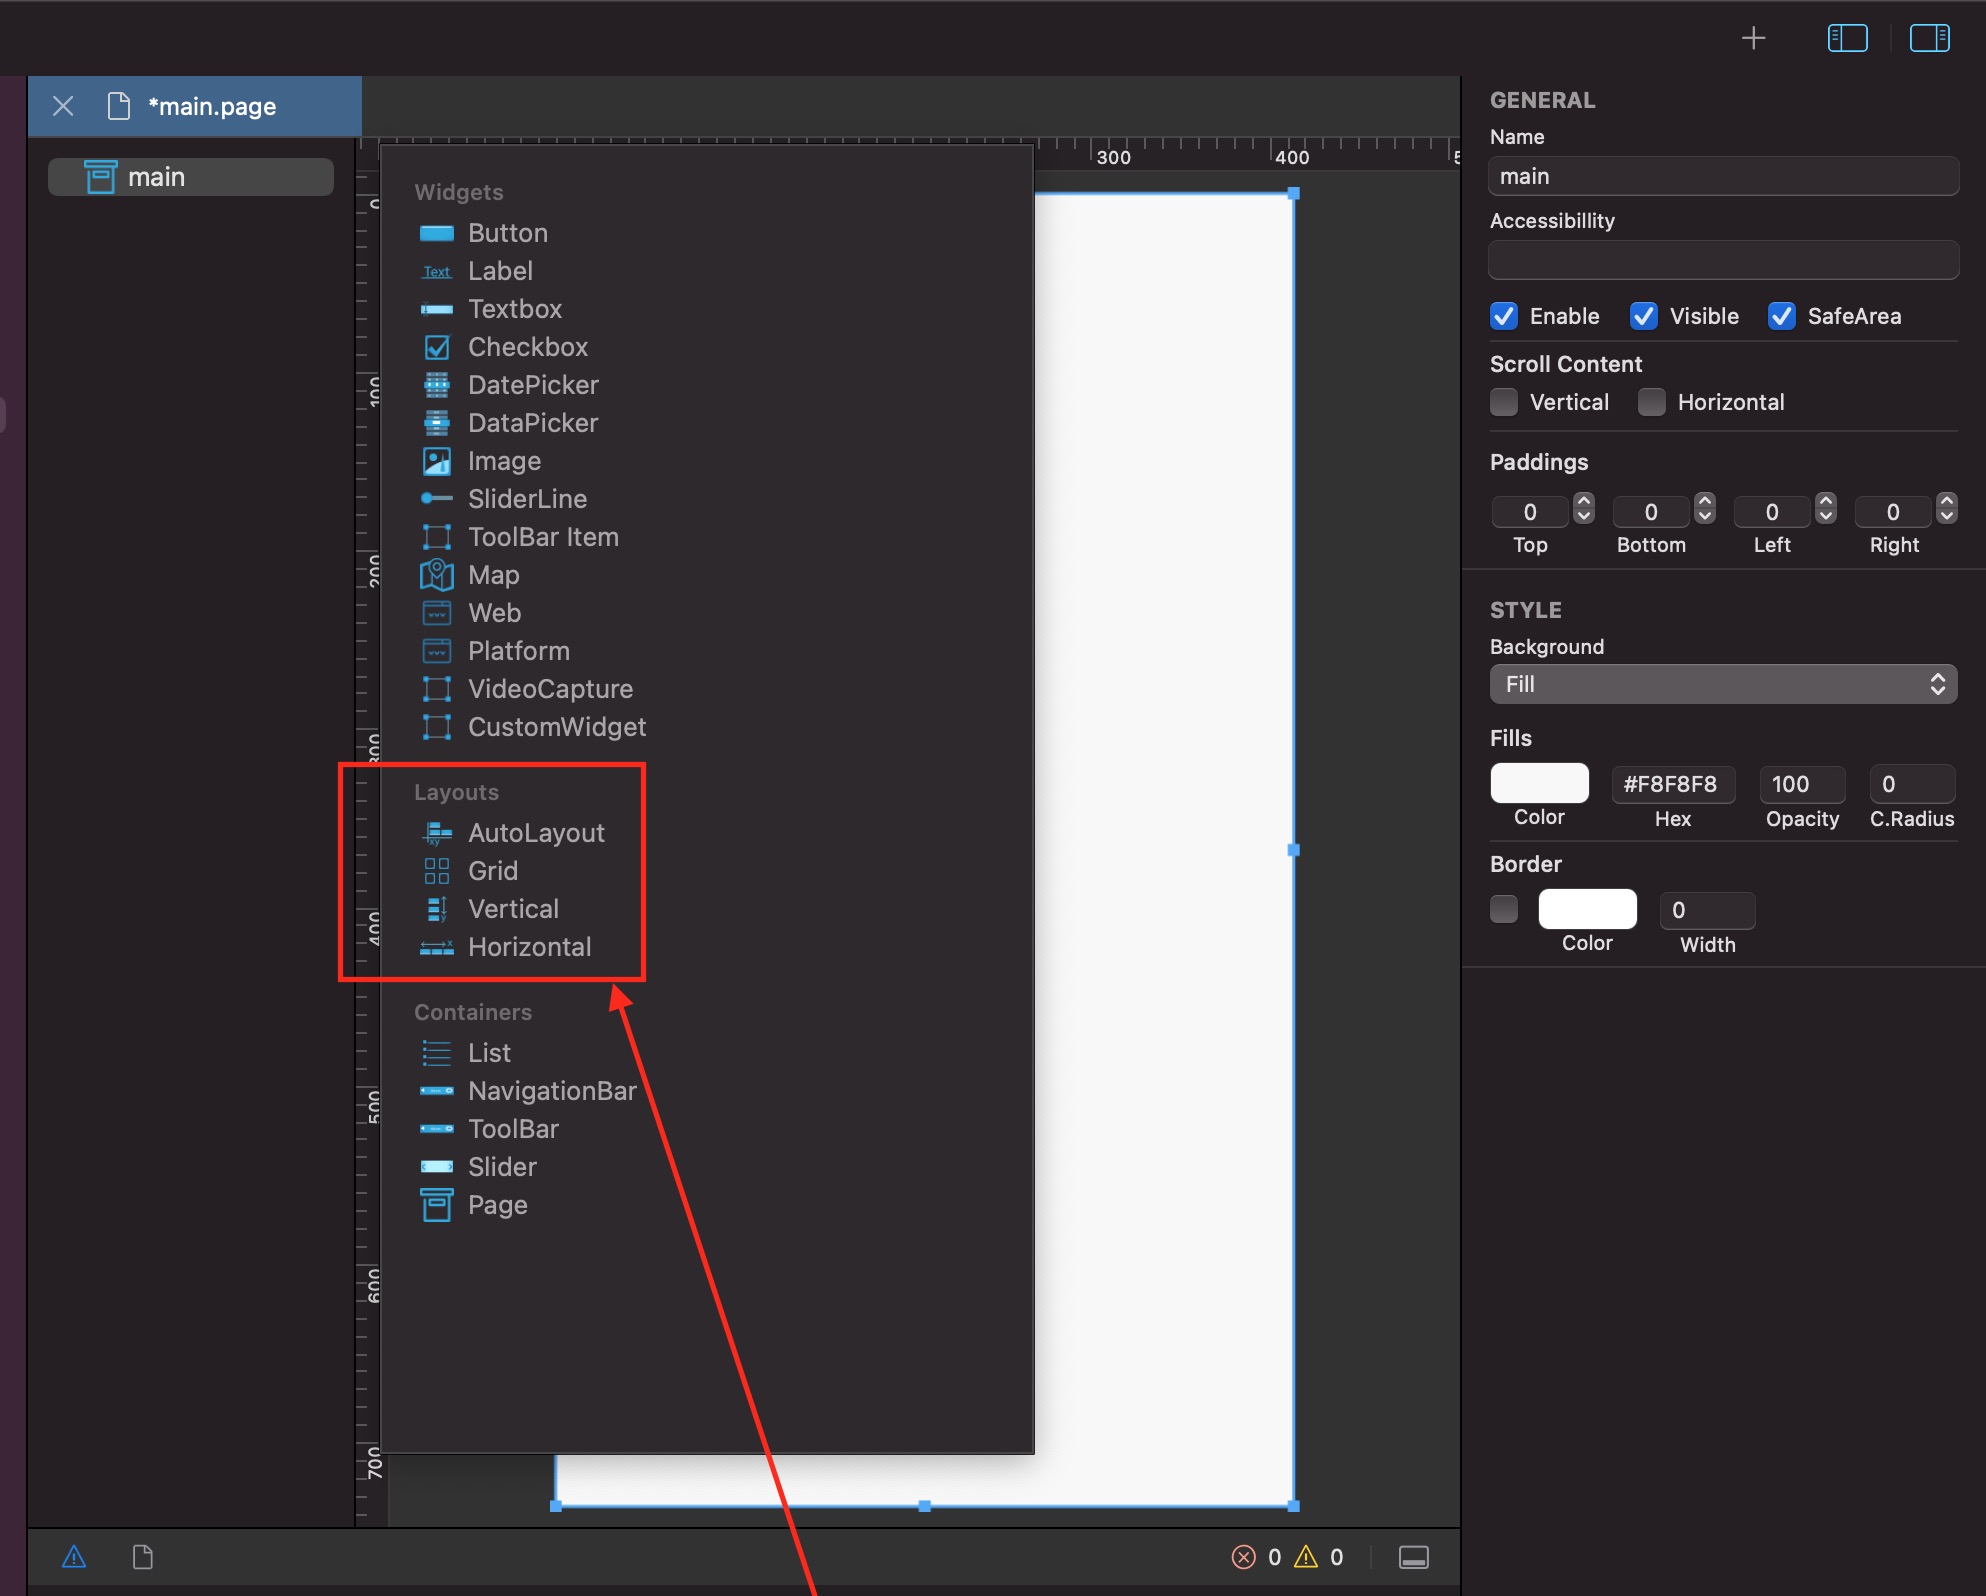The width and height of the screenshot is (1986, 1596).
Task: Select the CustomWidget icon
Action: (437, 727)
